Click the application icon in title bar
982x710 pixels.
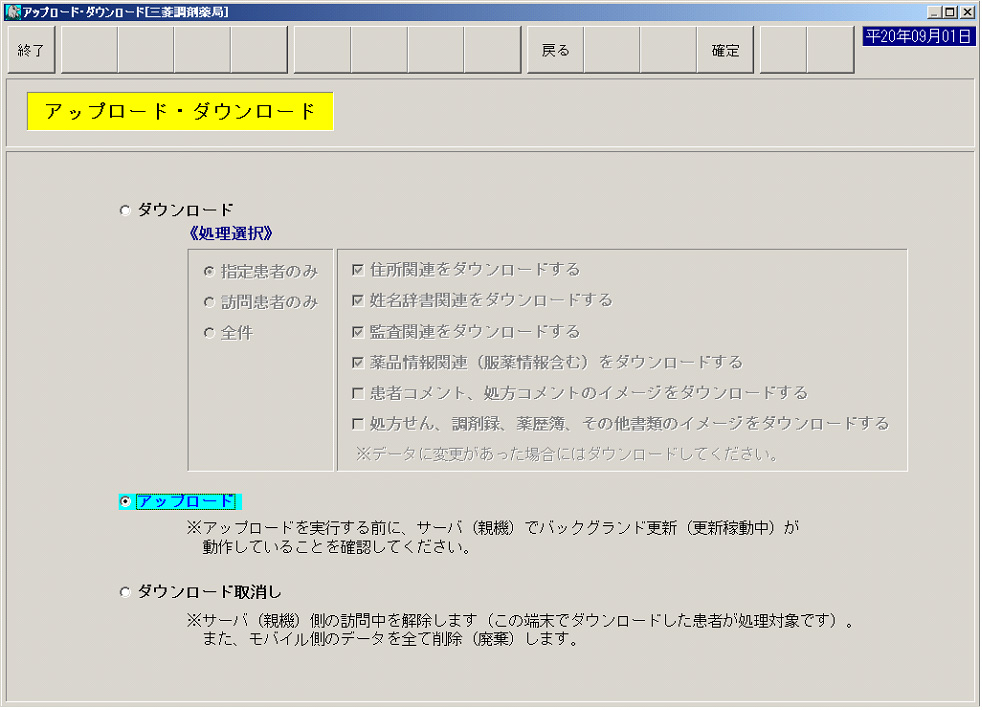point(13,12)
